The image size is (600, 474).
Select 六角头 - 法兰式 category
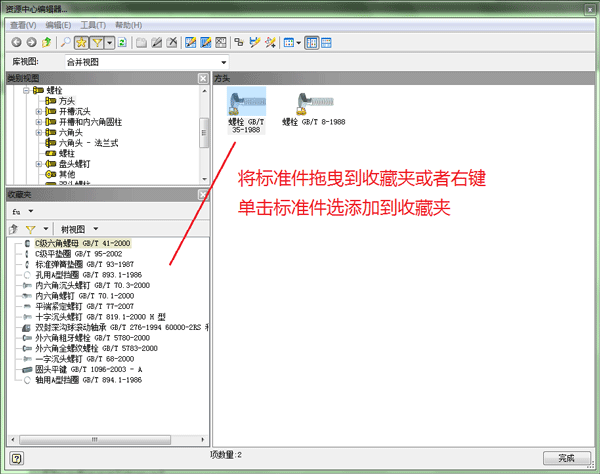[88, 143]
